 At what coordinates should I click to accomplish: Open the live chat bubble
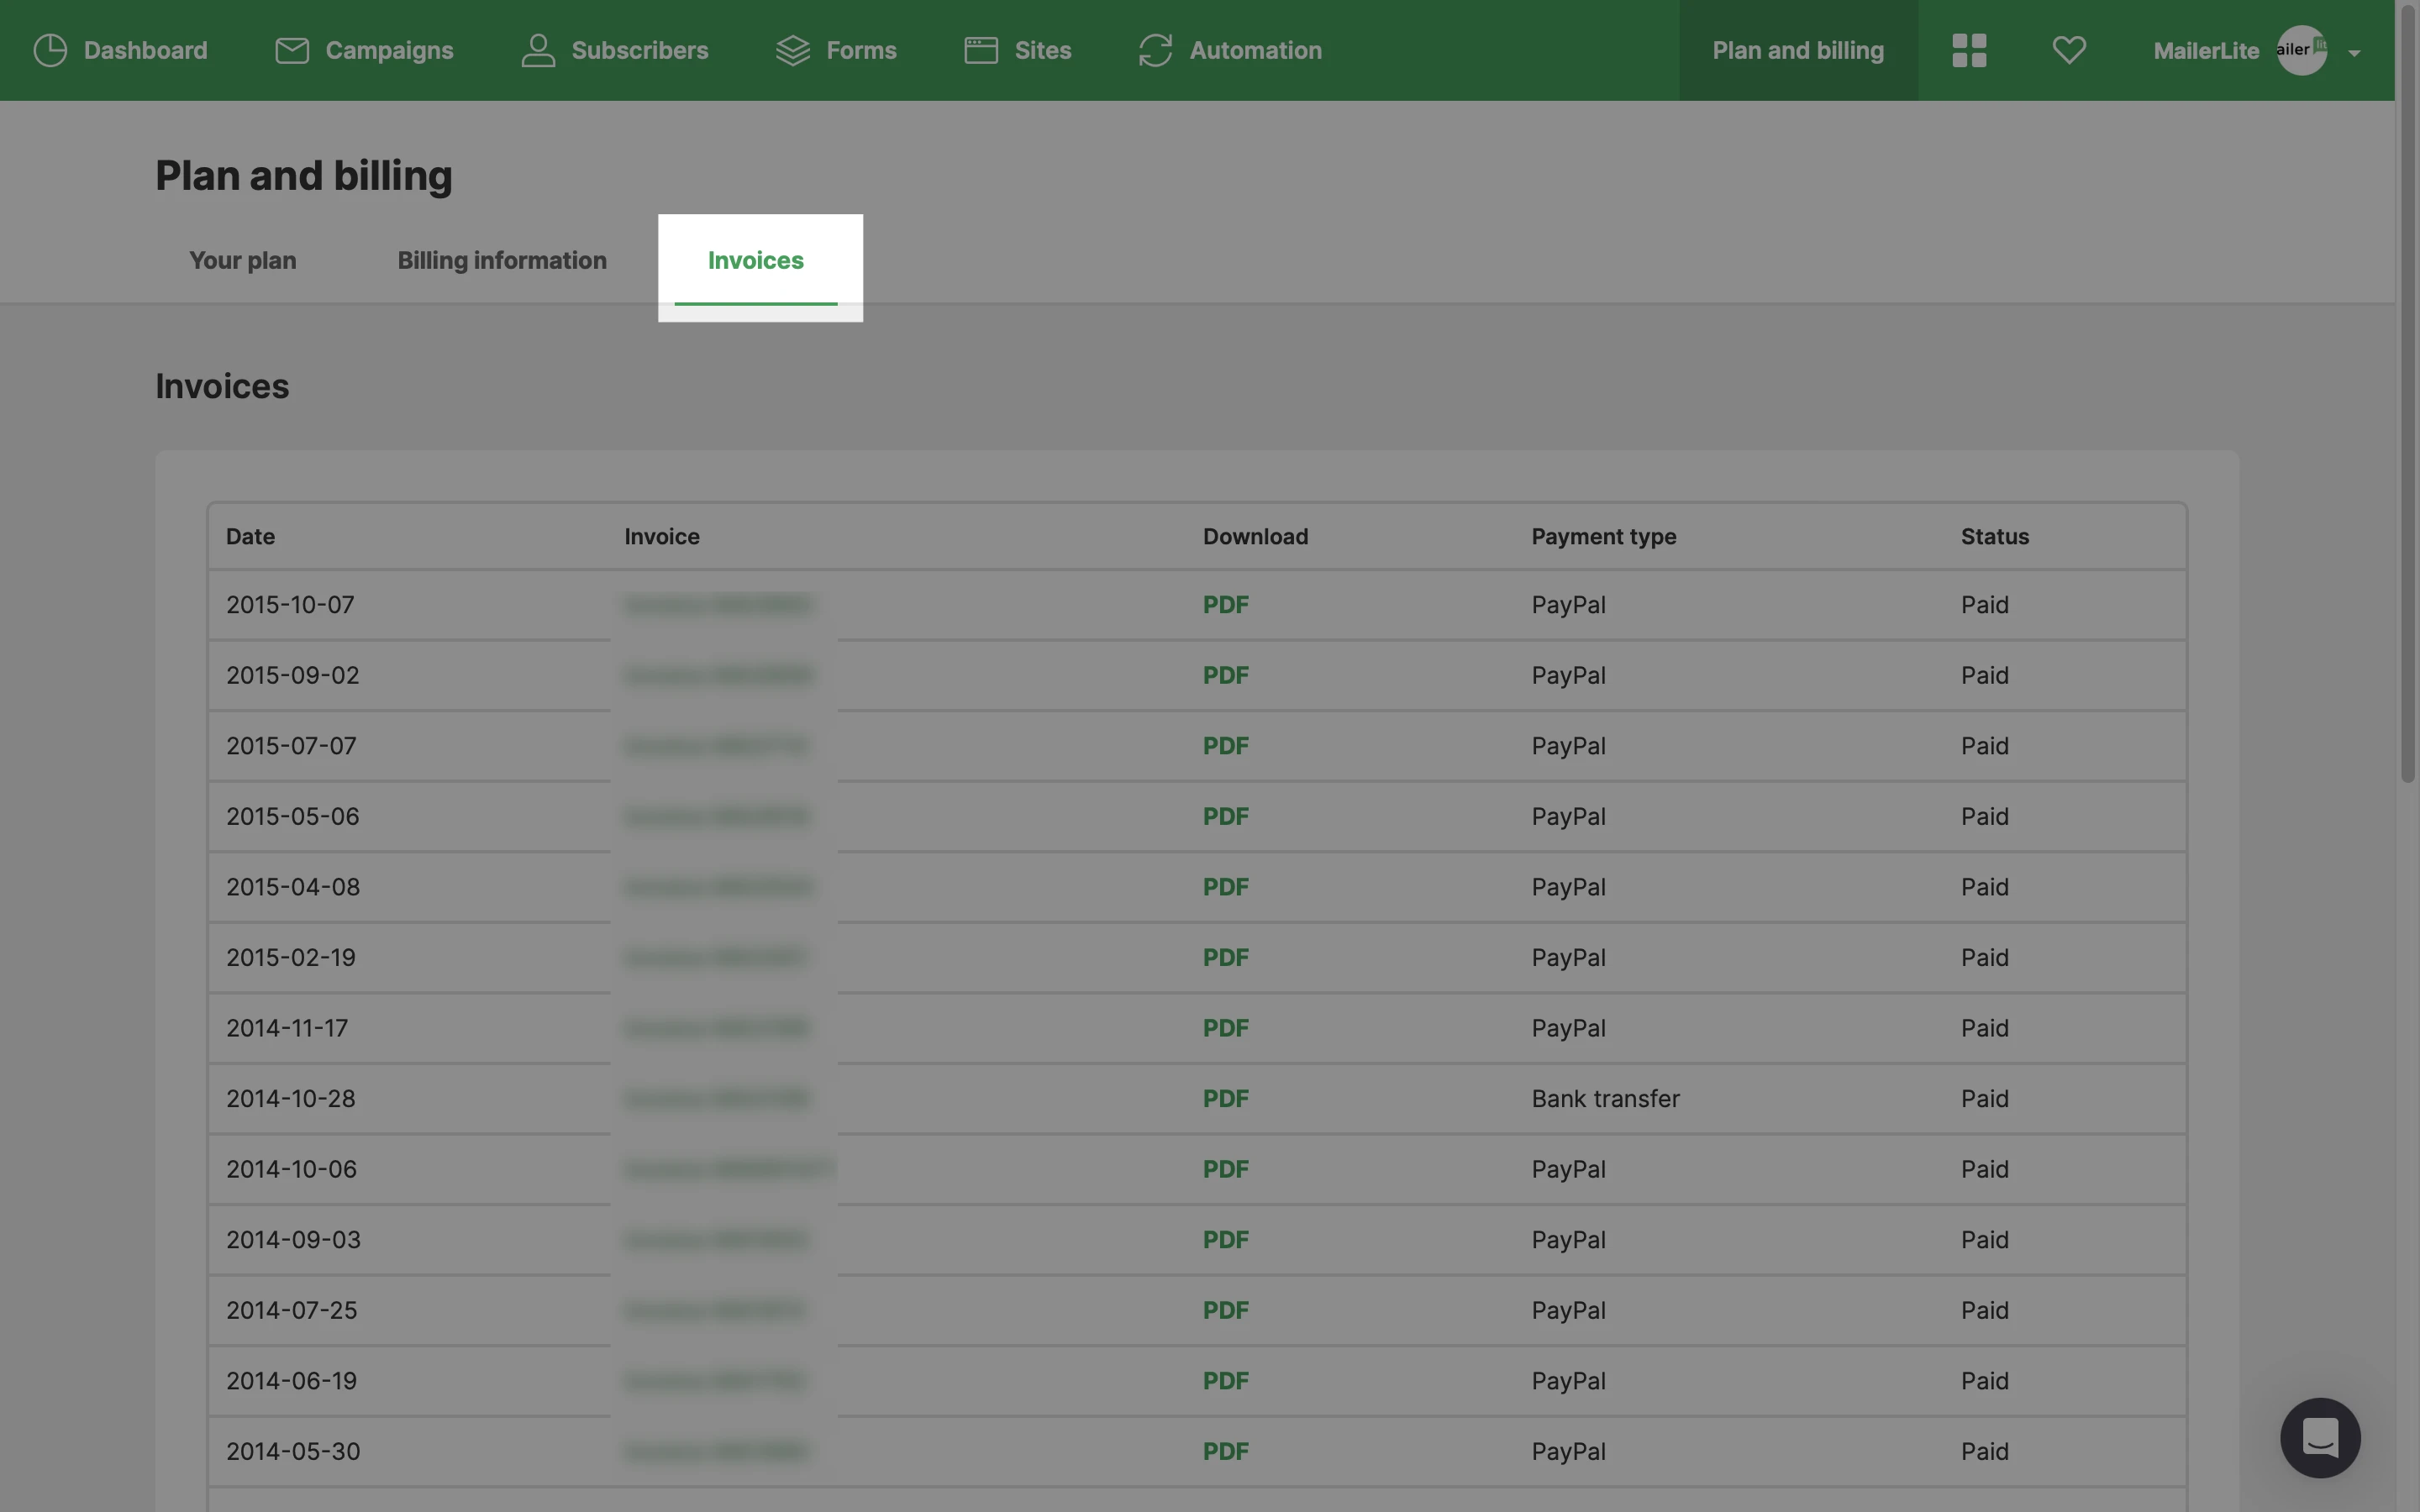pos(2320,1437)
